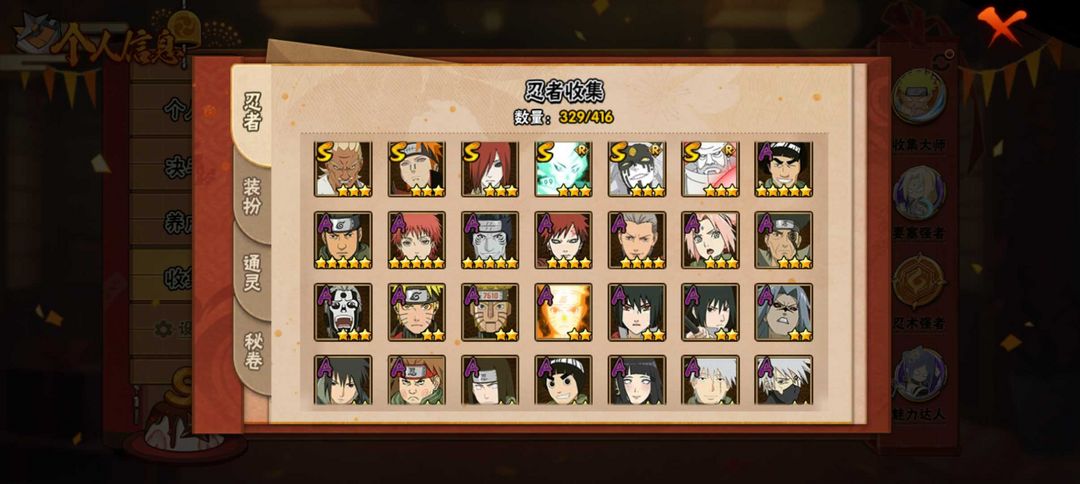
Task: Open the orange-haired Pain S-rank ninja card
Action: [x=417, y=169]
